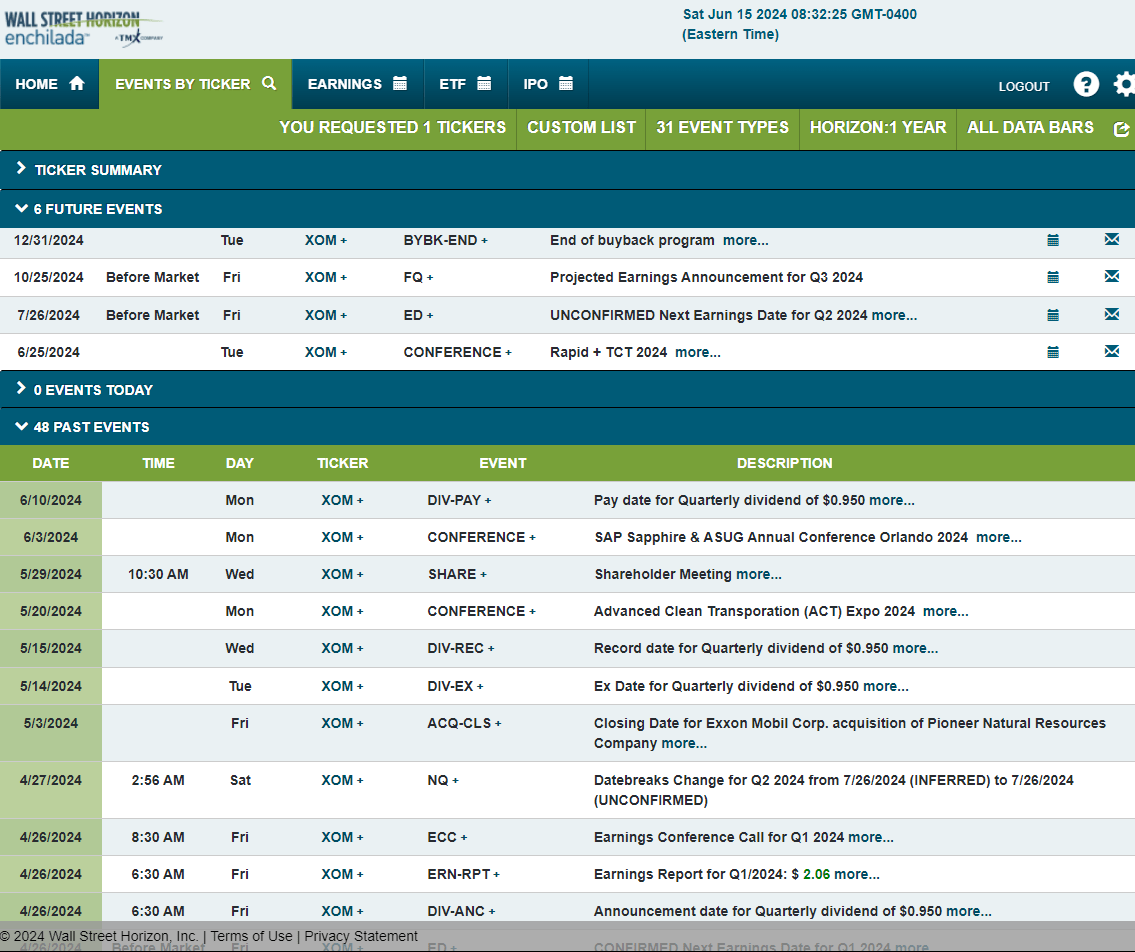
Task: Open Terms of Use footer link
Action: tap(252, 936)
